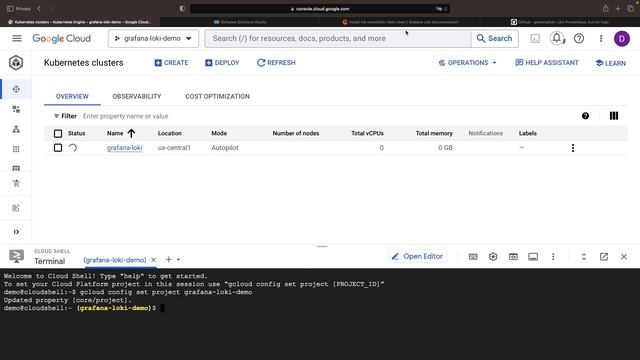Screen dimensions: 640x360
Task: Open Cloud Shell more options menu
Action: click(553, 257)
